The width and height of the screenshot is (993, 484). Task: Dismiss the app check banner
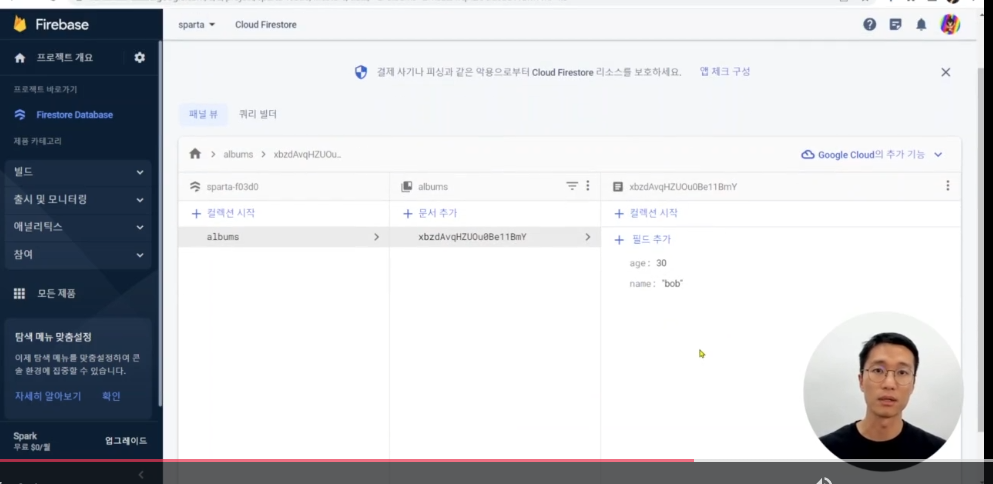(x=946, y=72)
